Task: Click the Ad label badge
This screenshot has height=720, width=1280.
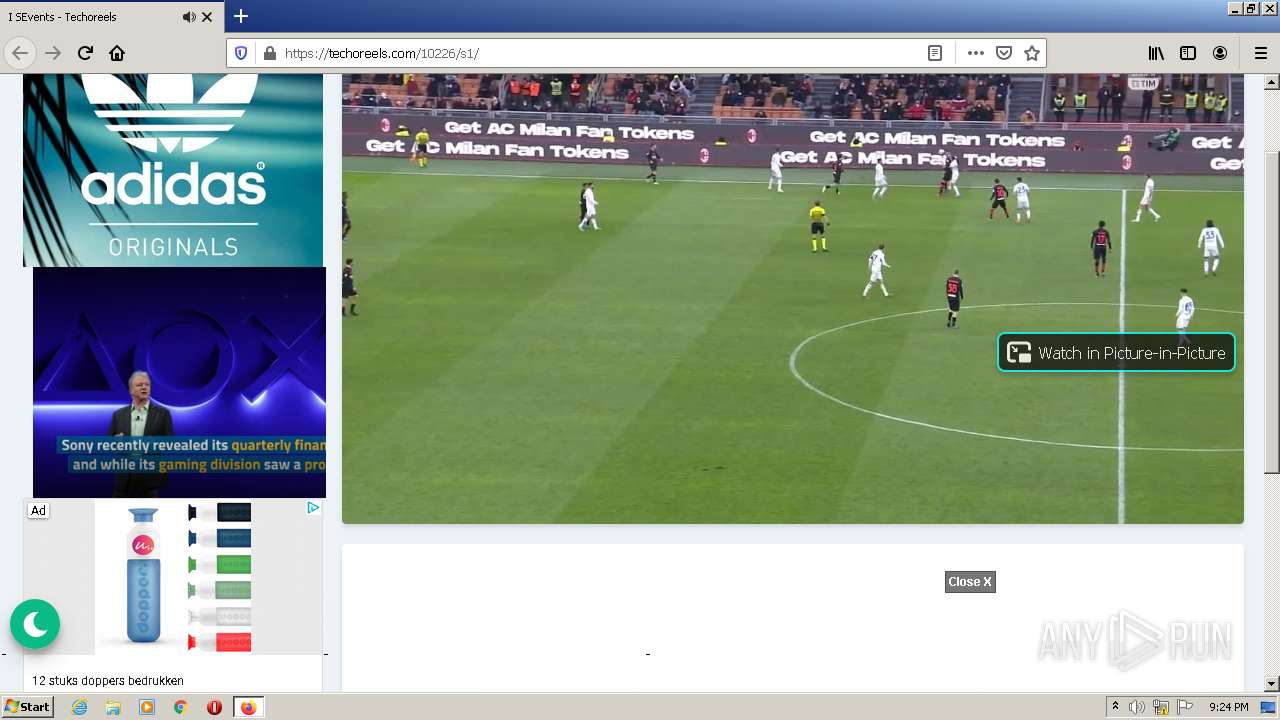Action: tap(38, 510)
